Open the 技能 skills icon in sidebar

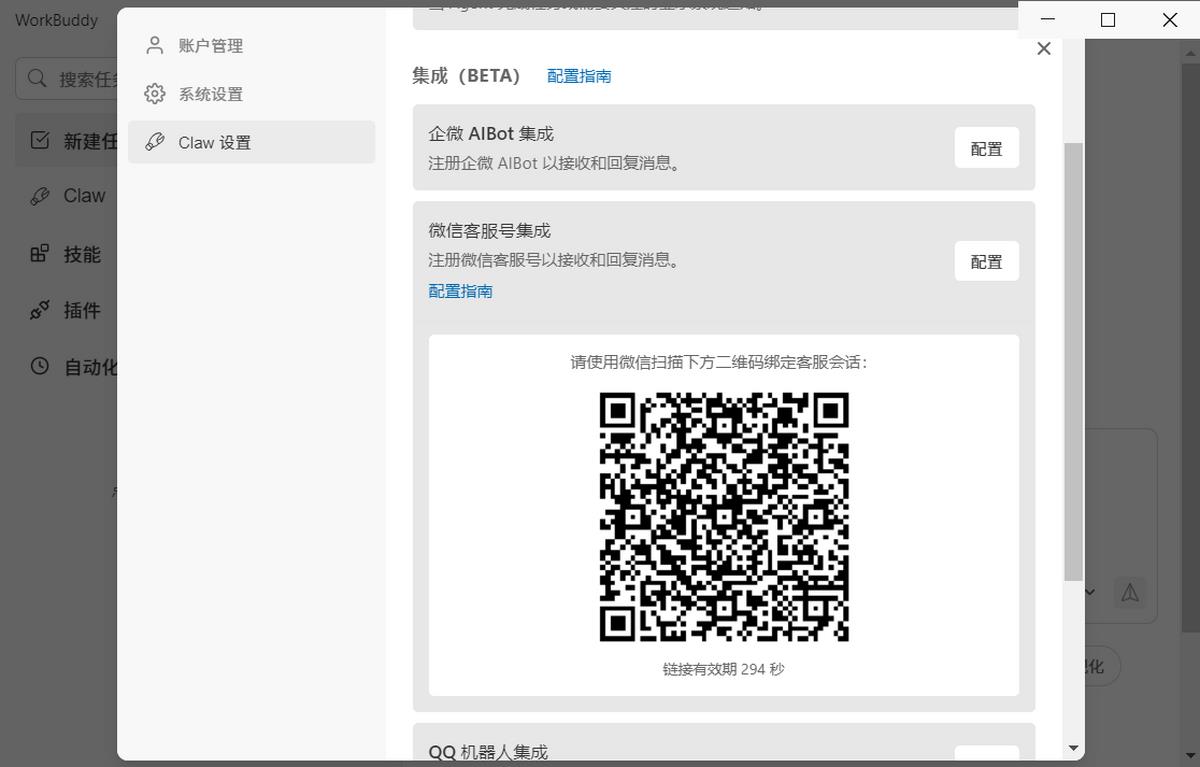[40, 254]
